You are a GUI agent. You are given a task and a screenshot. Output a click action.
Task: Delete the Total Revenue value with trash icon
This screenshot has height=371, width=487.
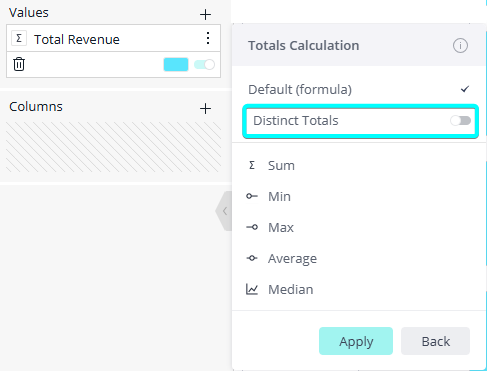pos(19,64)
